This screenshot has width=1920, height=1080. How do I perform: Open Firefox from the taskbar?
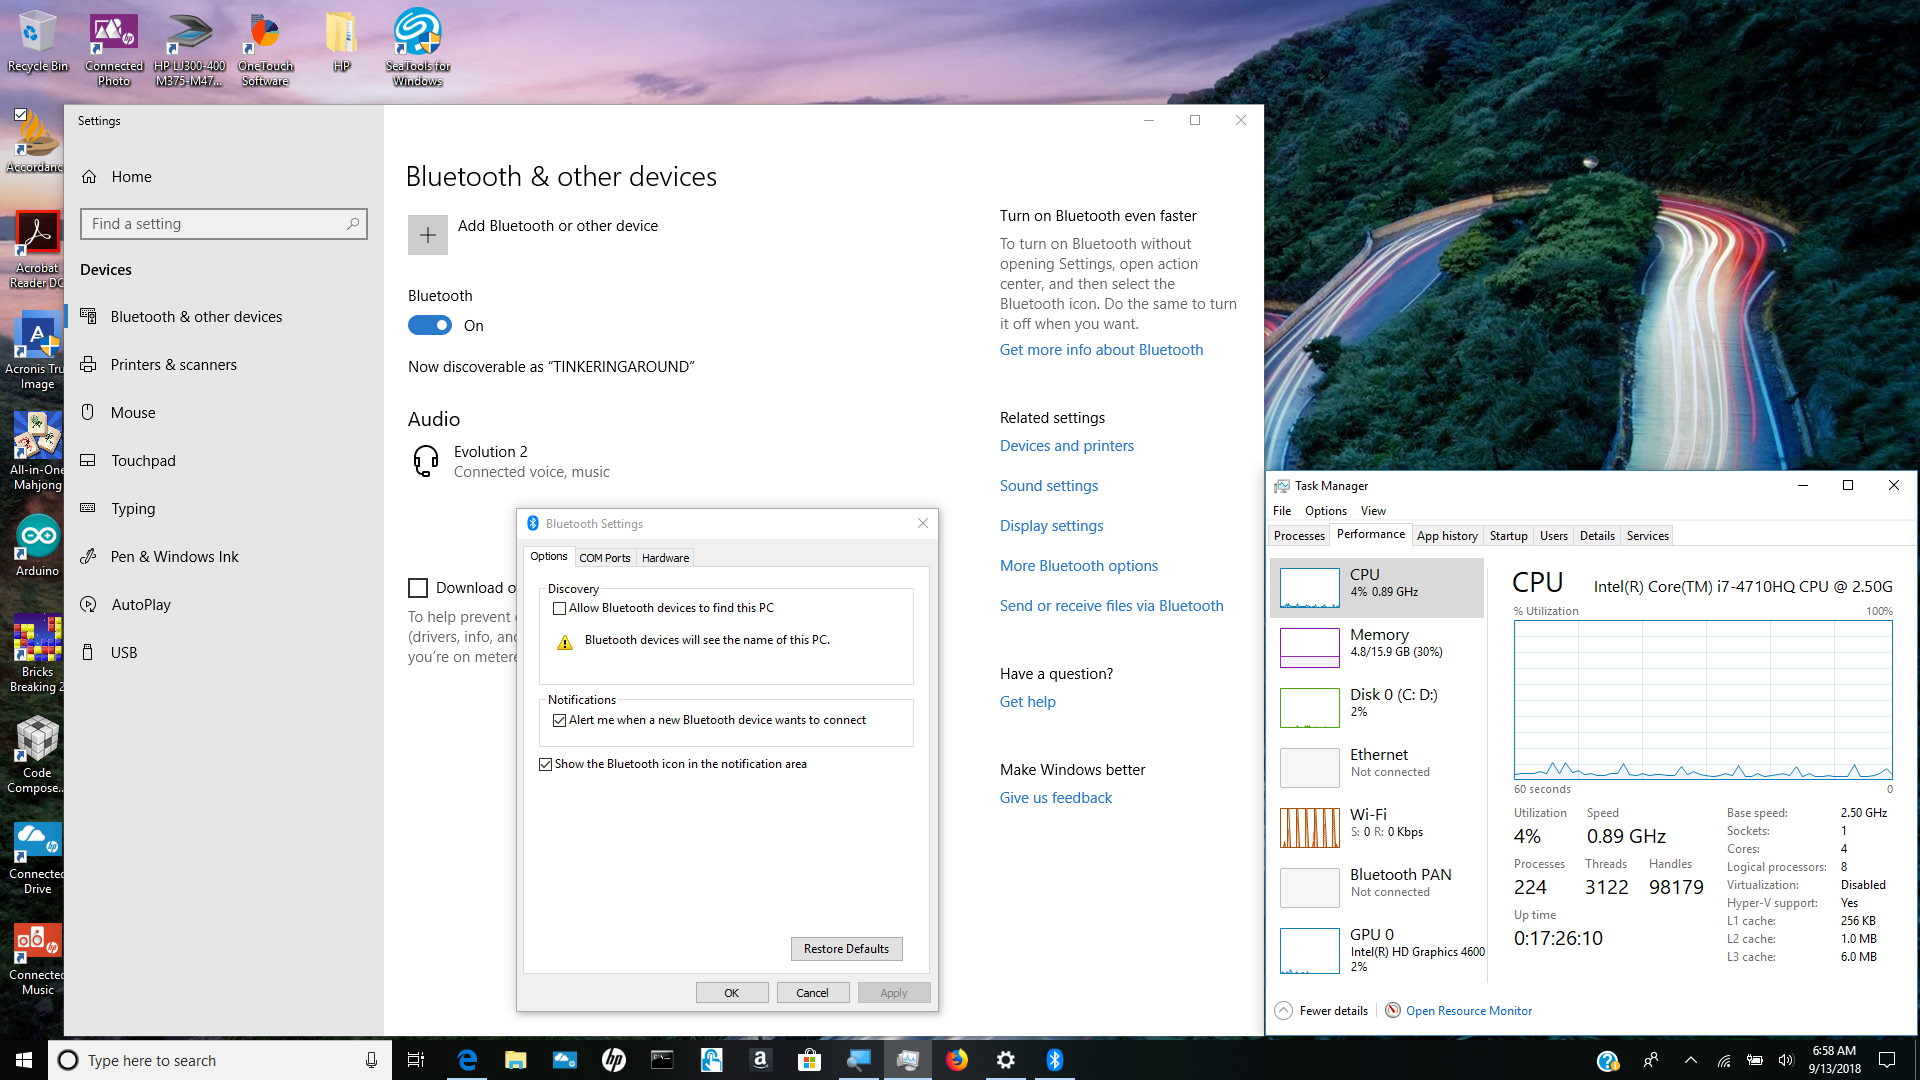[x=957, y=1060]
